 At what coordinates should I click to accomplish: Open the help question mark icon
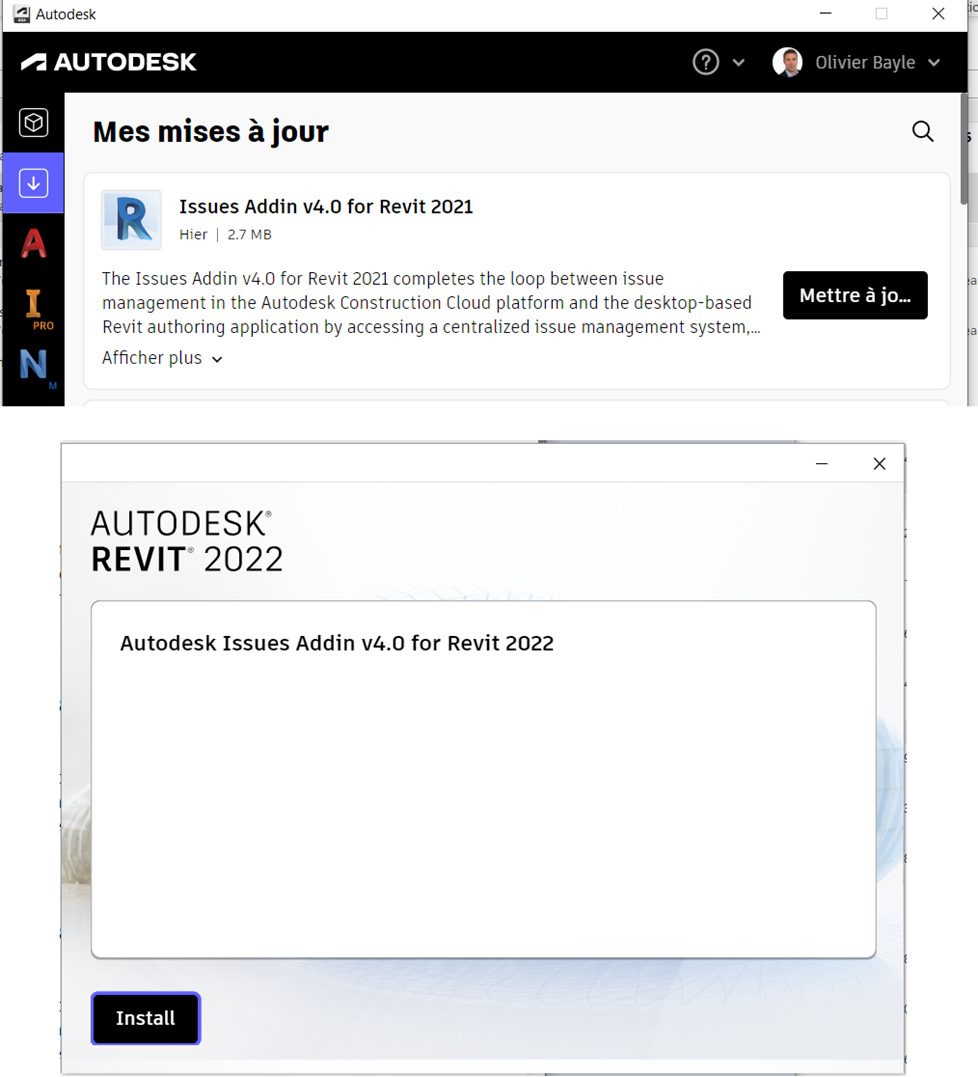pyautogui.click(x=705, y=62)
